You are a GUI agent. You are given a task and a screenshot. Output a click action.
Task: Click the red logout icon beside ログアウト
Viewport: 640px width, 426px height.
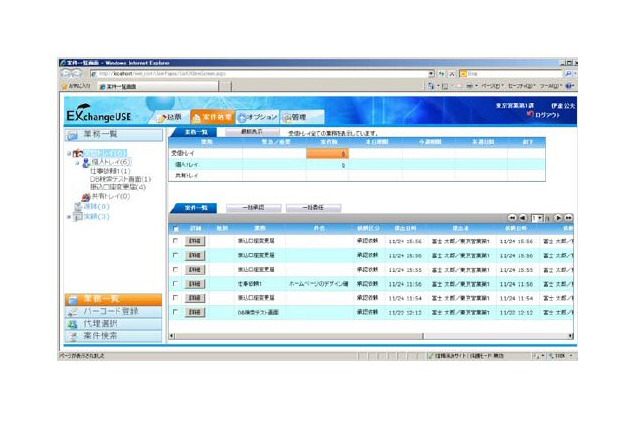coord(530,115)
